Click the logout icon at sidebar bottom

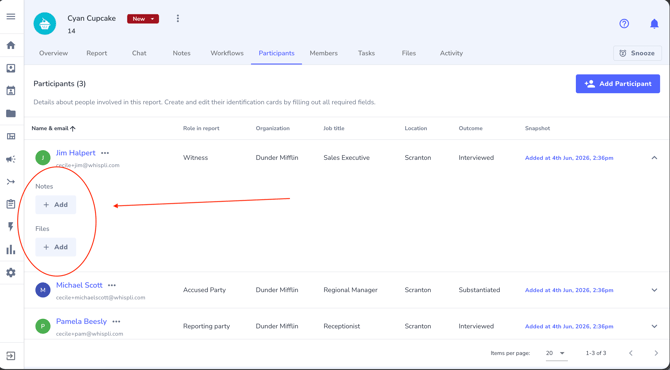click(11, 355)
